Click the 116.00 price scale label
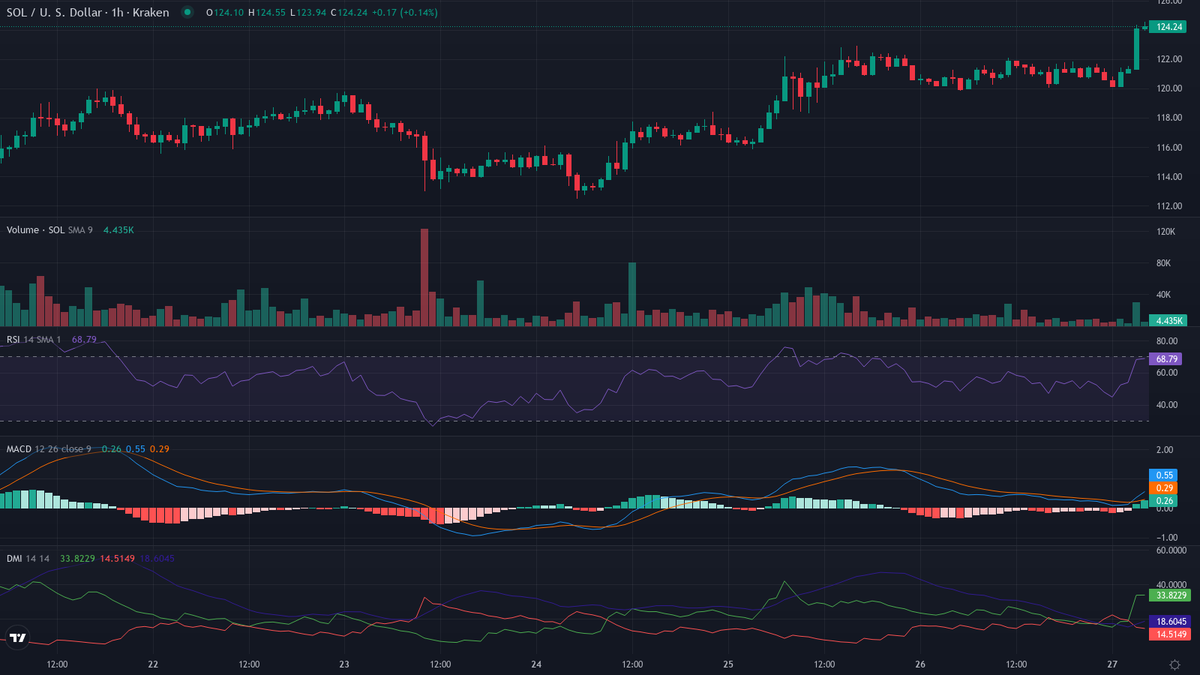Viewport: 1200px width, 675px height. [x=1170, y=148]
